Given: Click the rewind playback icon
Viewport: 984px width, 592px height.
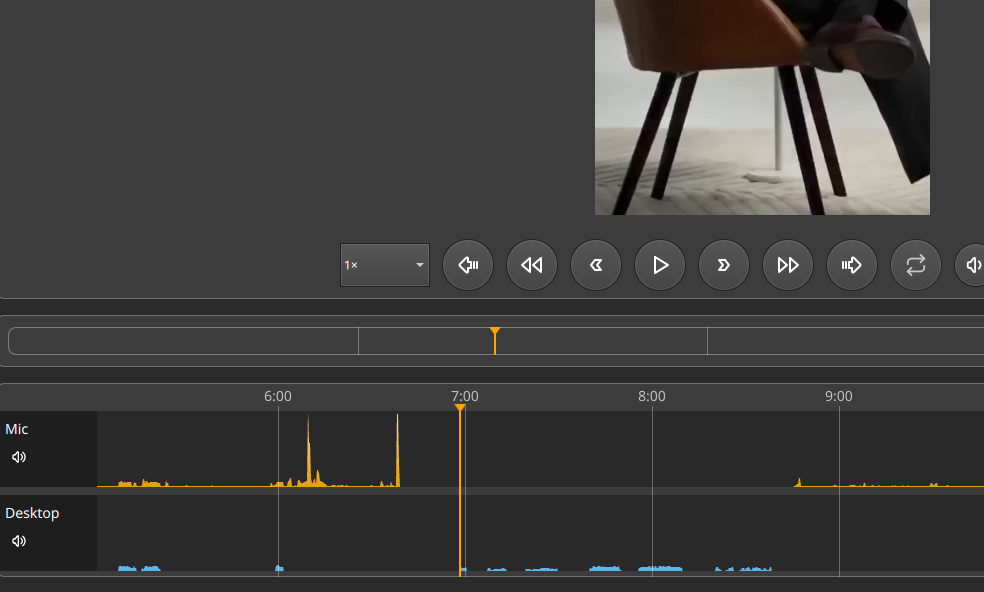Looking at the screenshot, I should pyautogui.click(x=532, y=265).
